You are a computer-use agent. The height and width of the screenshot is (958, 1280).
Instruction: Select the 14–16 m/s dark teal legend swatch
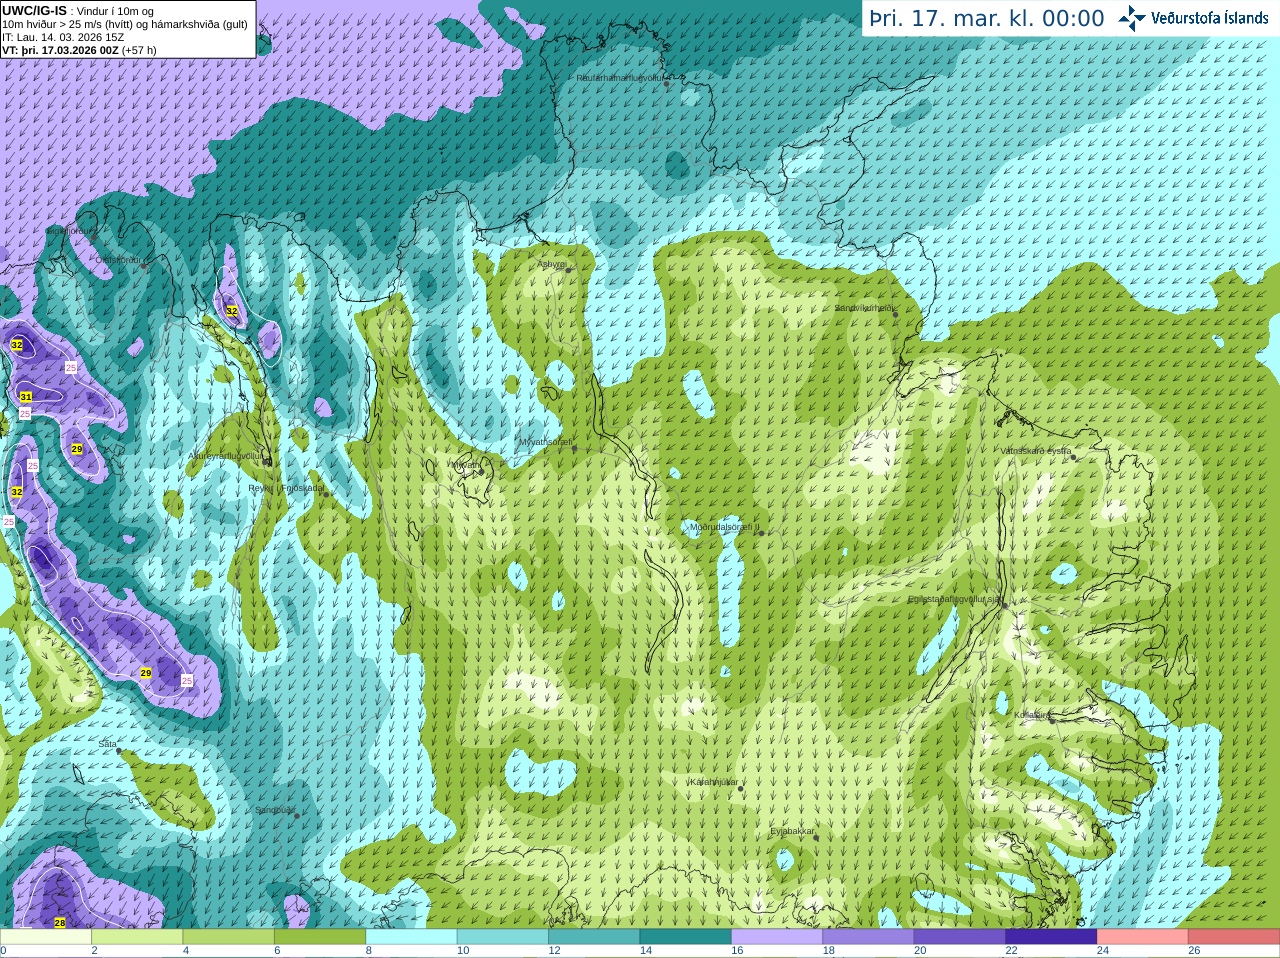(686, 937)
